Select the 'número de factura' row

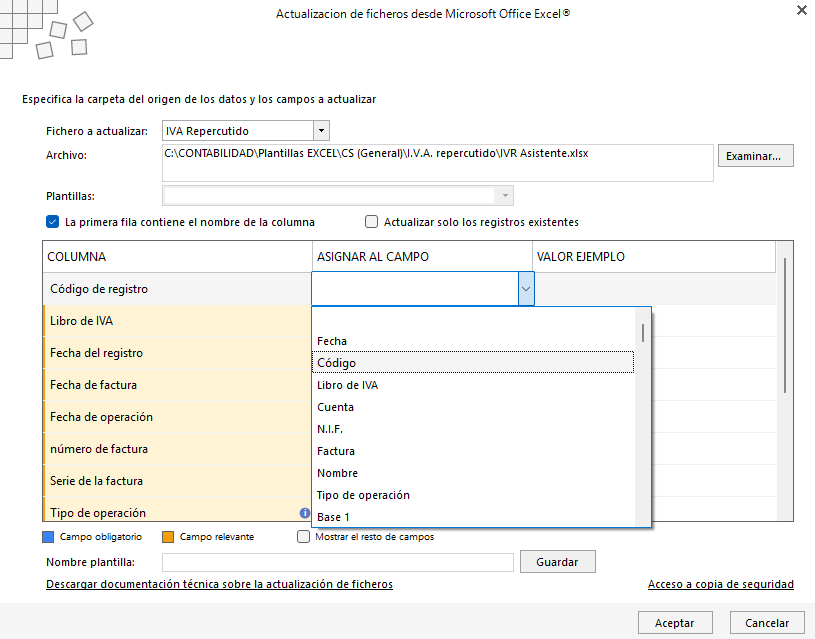pyautogui.click(x=177, y=449)
